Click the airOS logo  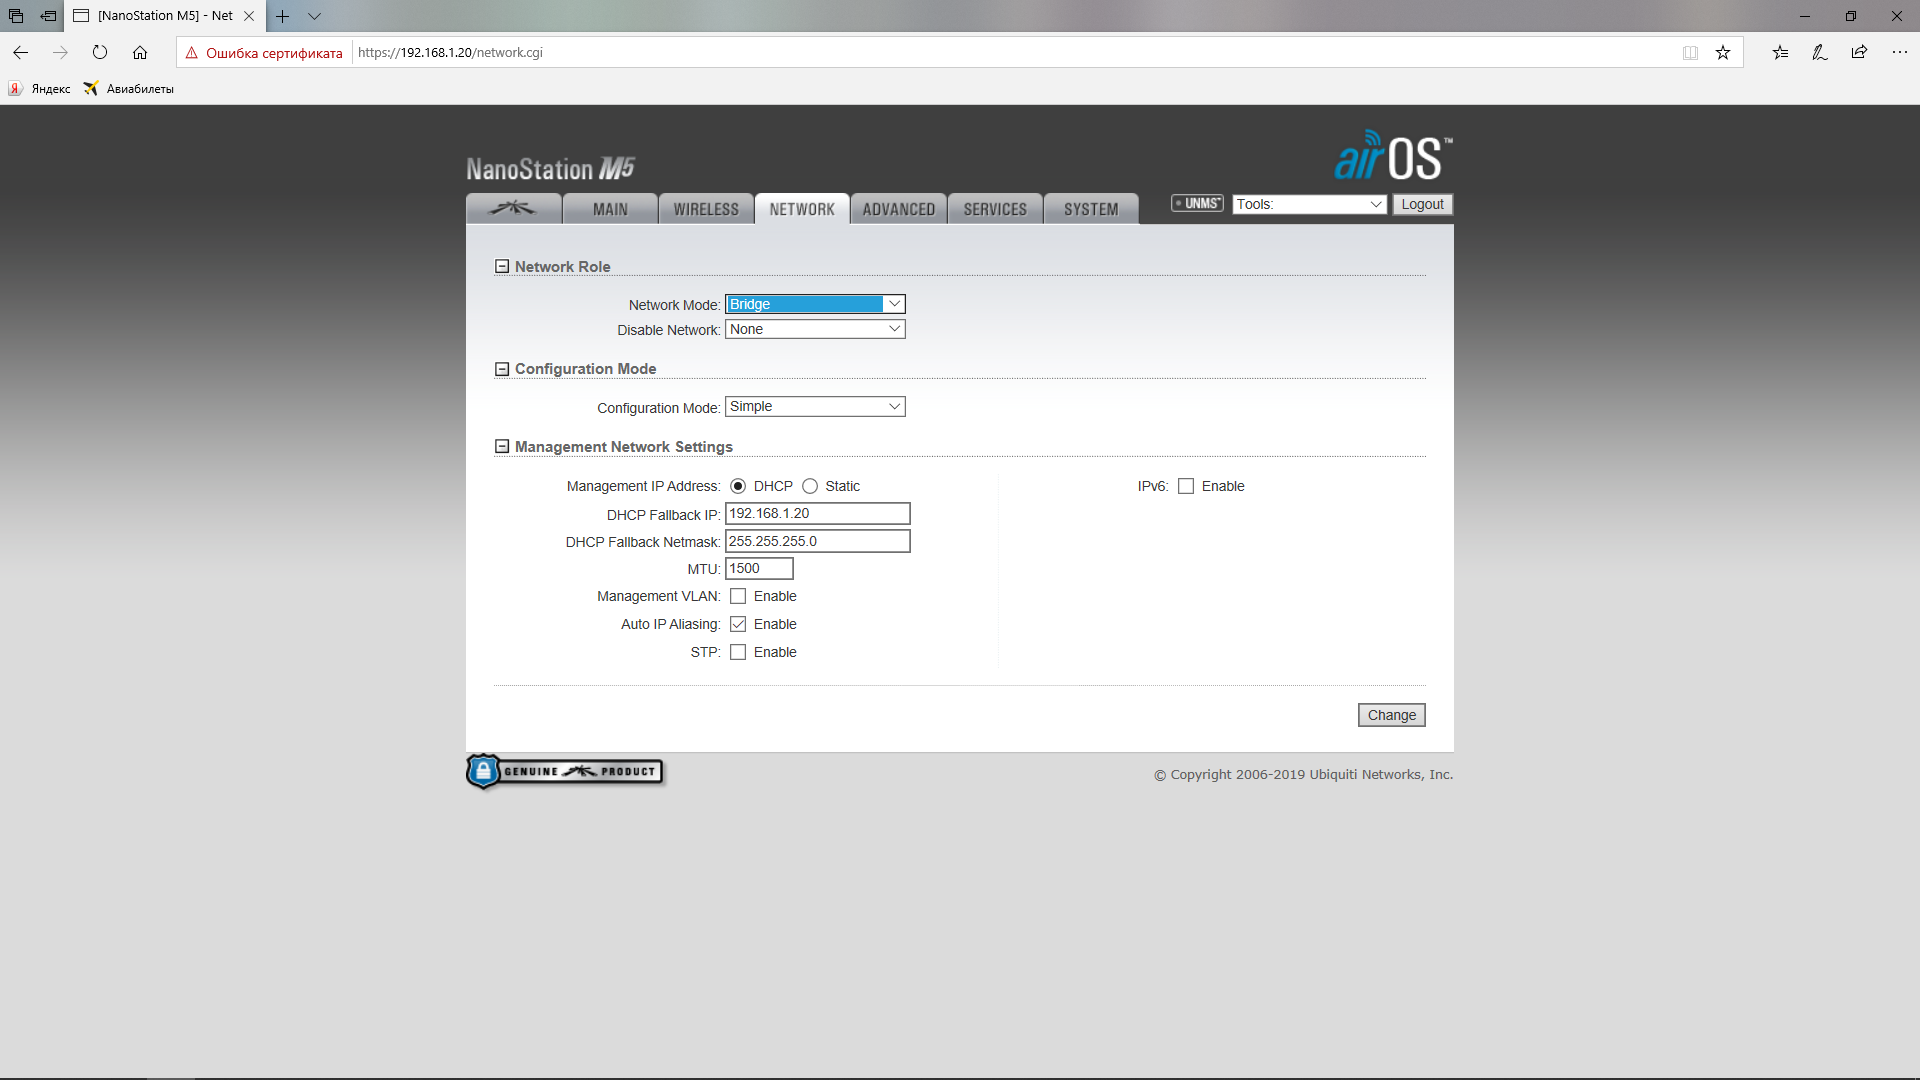click(1393, 156)
